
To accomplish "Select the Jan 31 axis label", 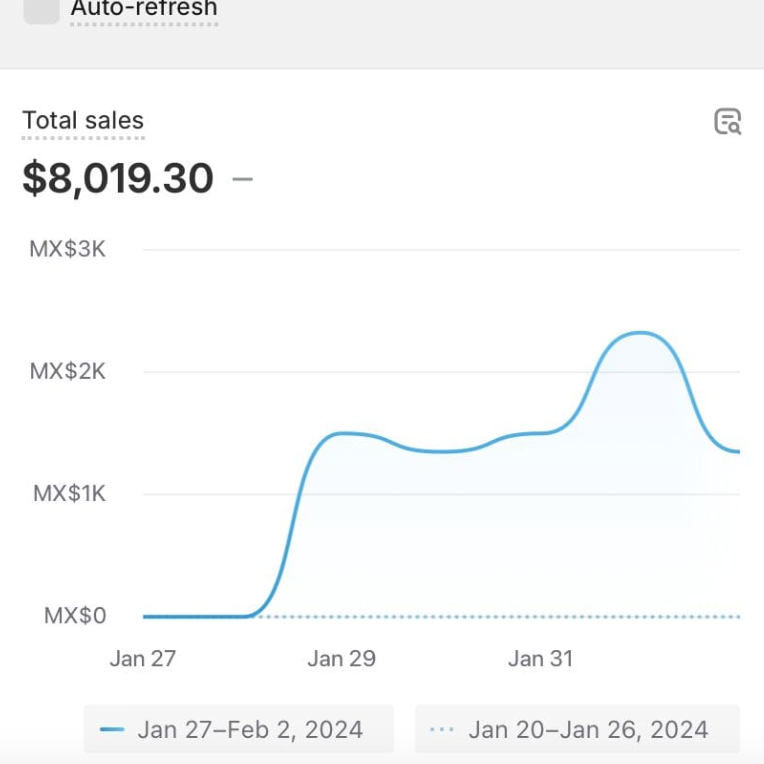I will pyautogui.click(x=540, y=659).
